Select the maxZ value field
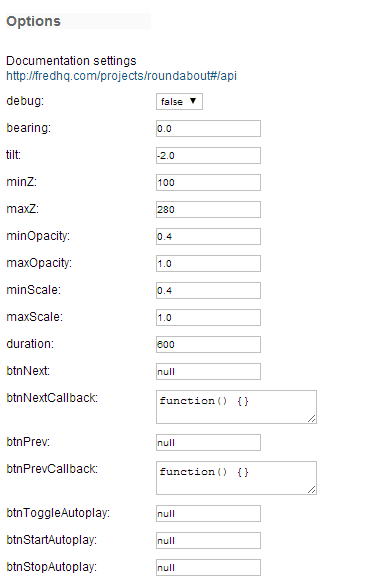This screenshot has width=384, height=582. coord(208,209)
